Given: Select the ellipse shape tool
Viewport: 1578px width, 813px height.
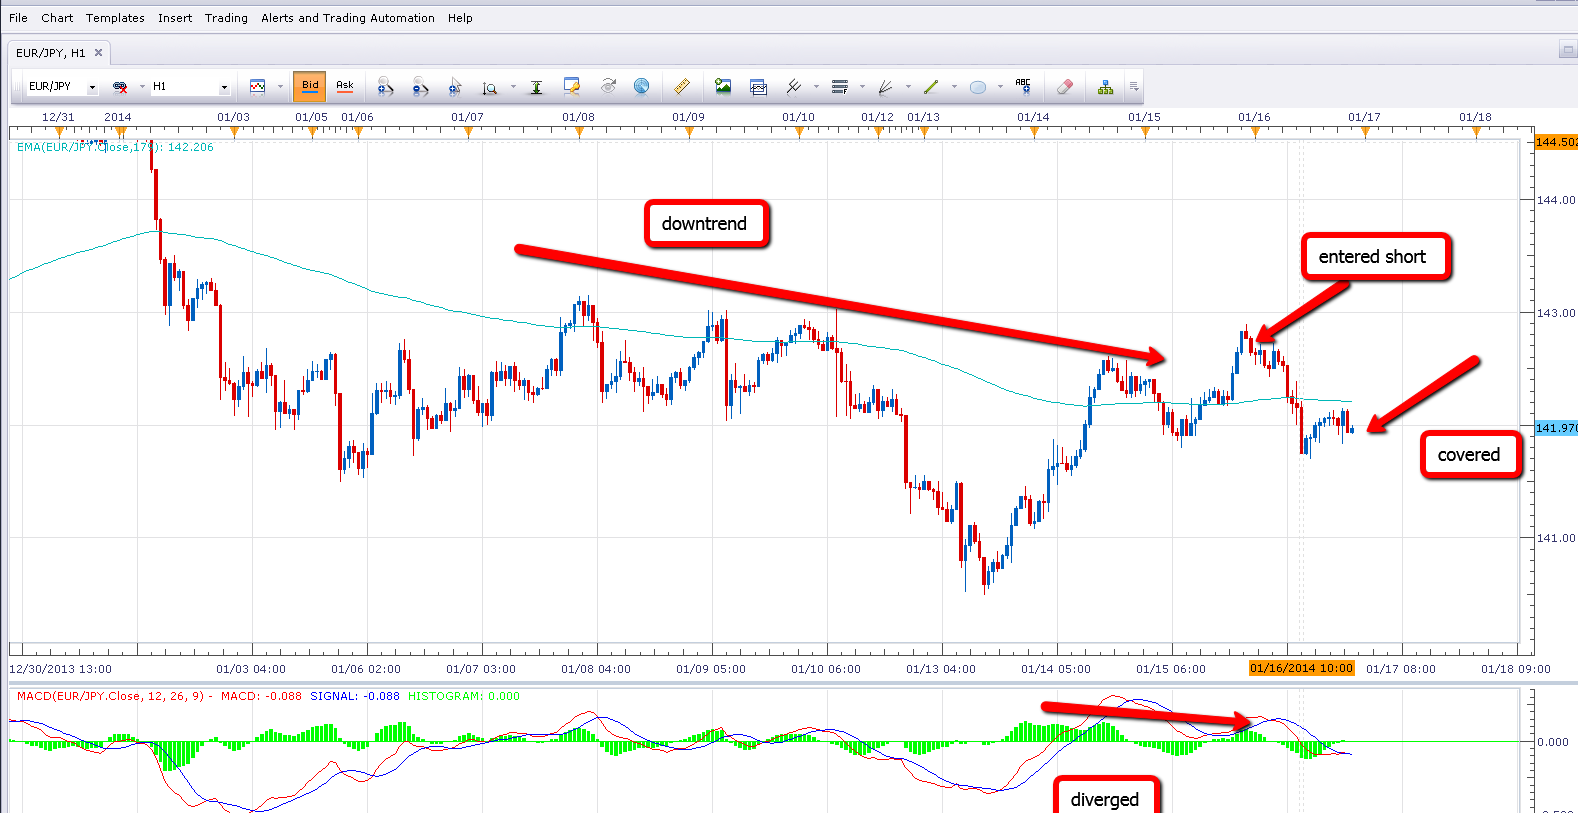Looking at the screenshot, I should click(x=978, y=87).
